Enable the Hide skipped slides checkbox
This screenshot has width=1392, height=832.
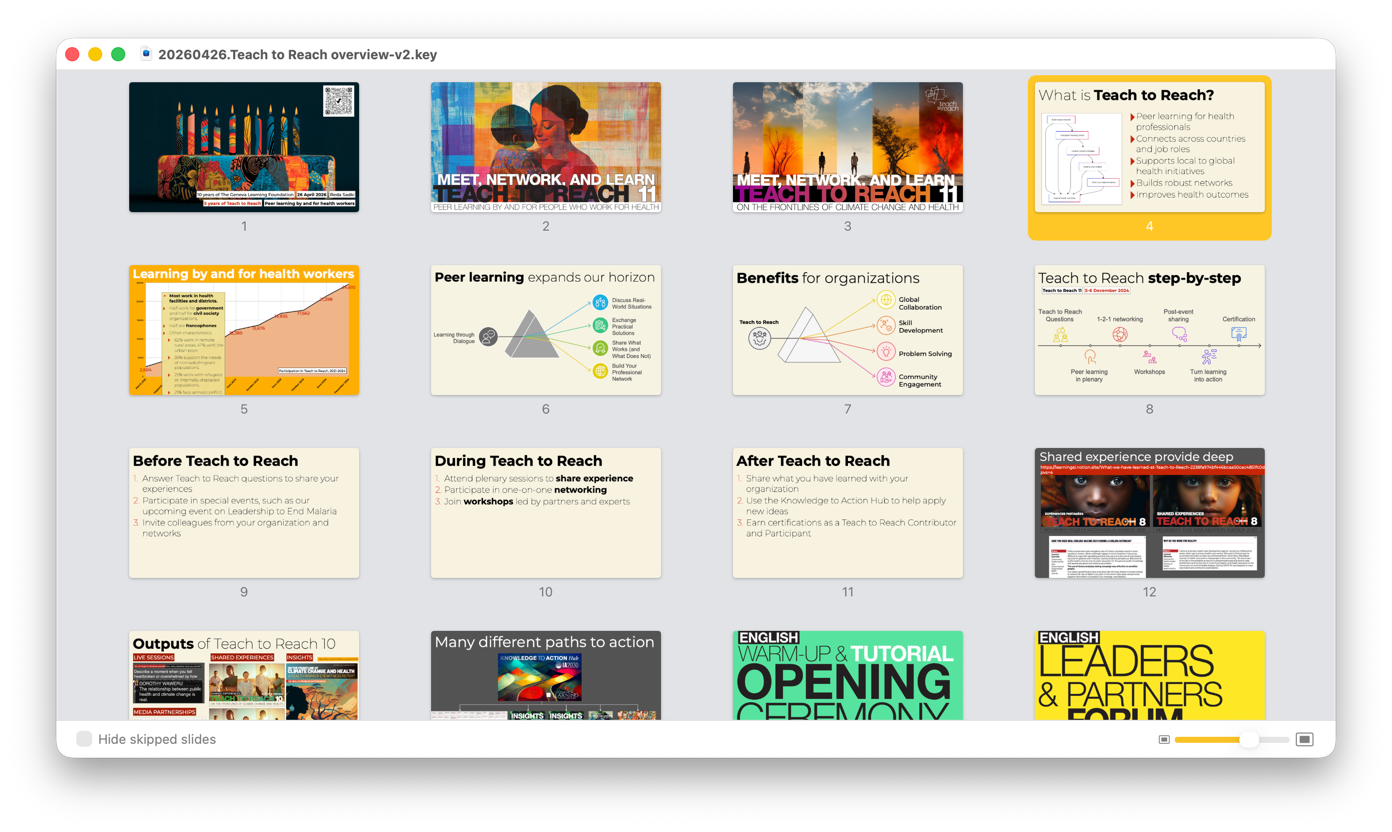tap(85, 739)
